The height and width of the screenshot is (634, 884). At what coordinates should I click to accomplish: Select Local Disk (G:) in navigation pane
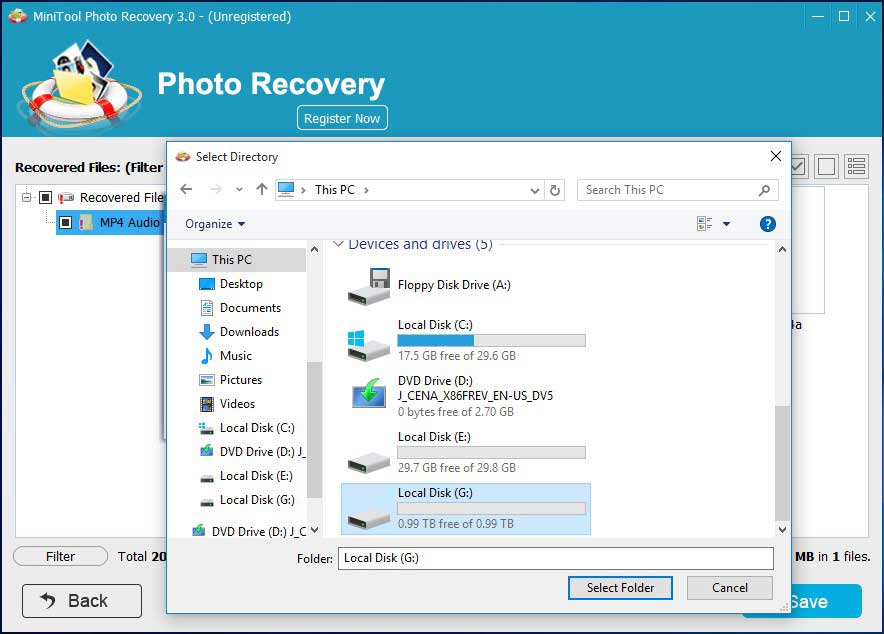tap(257, 500)
